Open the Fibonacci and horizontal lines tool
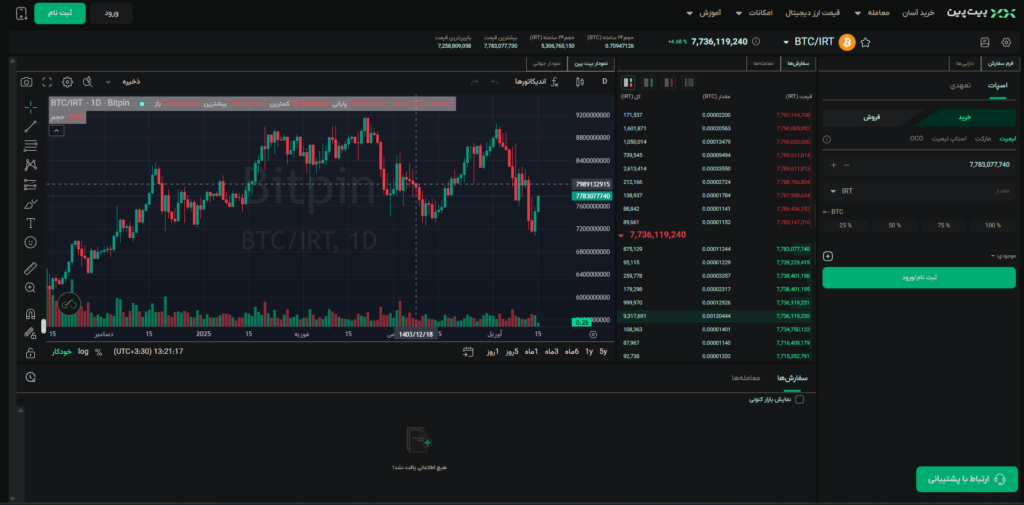1024x505 pixels. point(30,146)
